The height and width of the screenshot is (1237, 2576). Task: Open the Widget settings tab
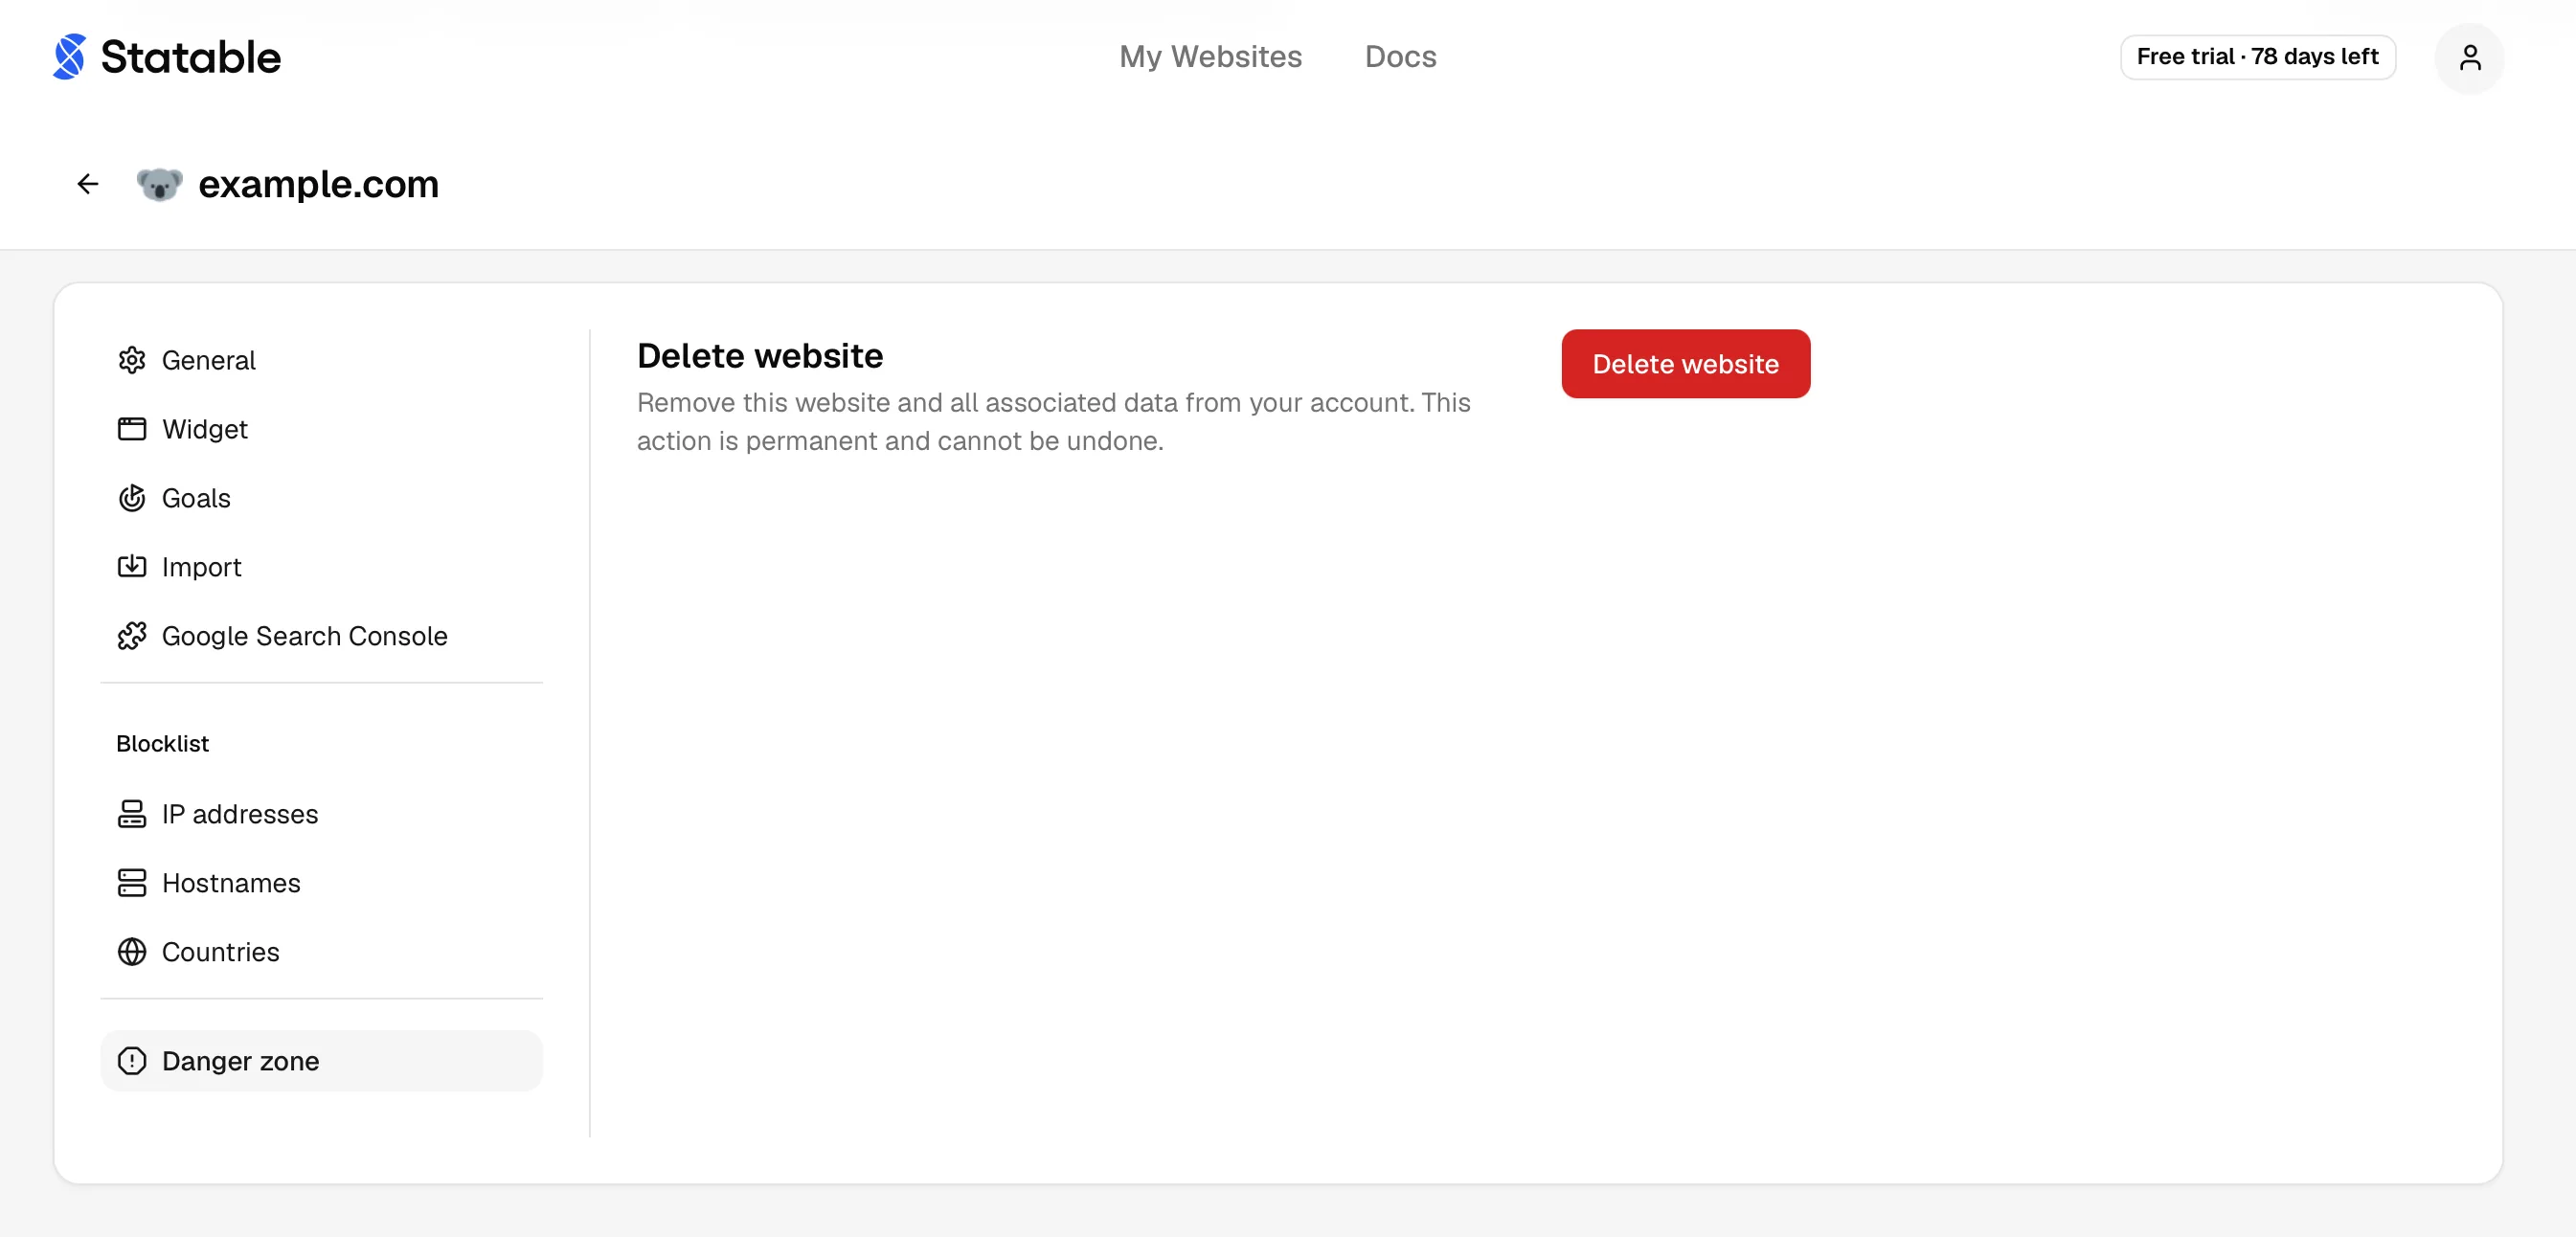coord(321,429)
